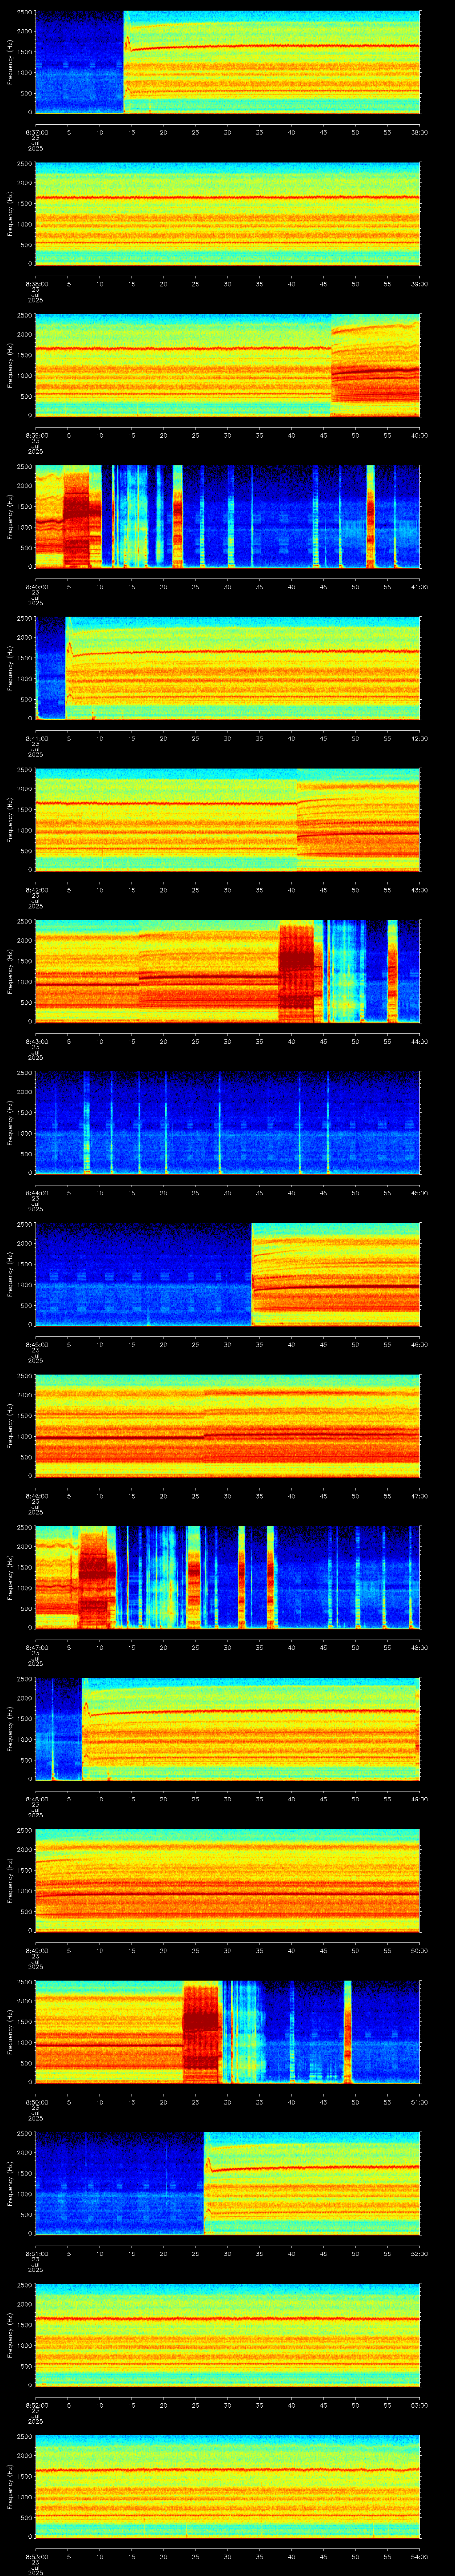Screen dimensions: 455x2576
Task: Click the 8:49:00 start time label
Action: [x=36, y=1950]
